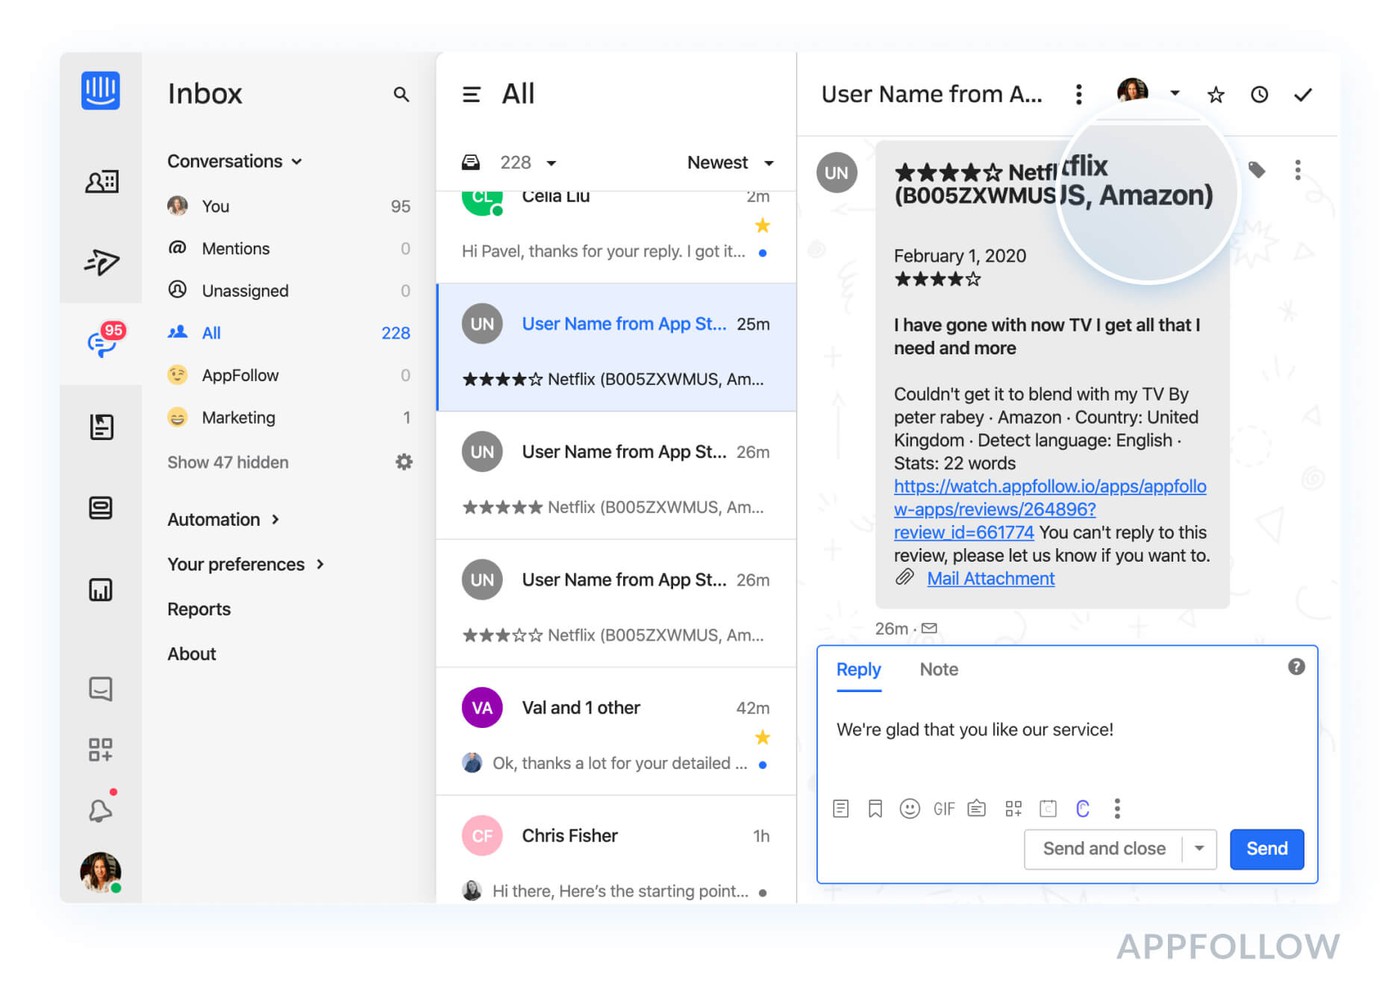This screenshot has height=989, width=1400.
Task: Open the notifications bell in the sidebar
Action: pos(100,810)
